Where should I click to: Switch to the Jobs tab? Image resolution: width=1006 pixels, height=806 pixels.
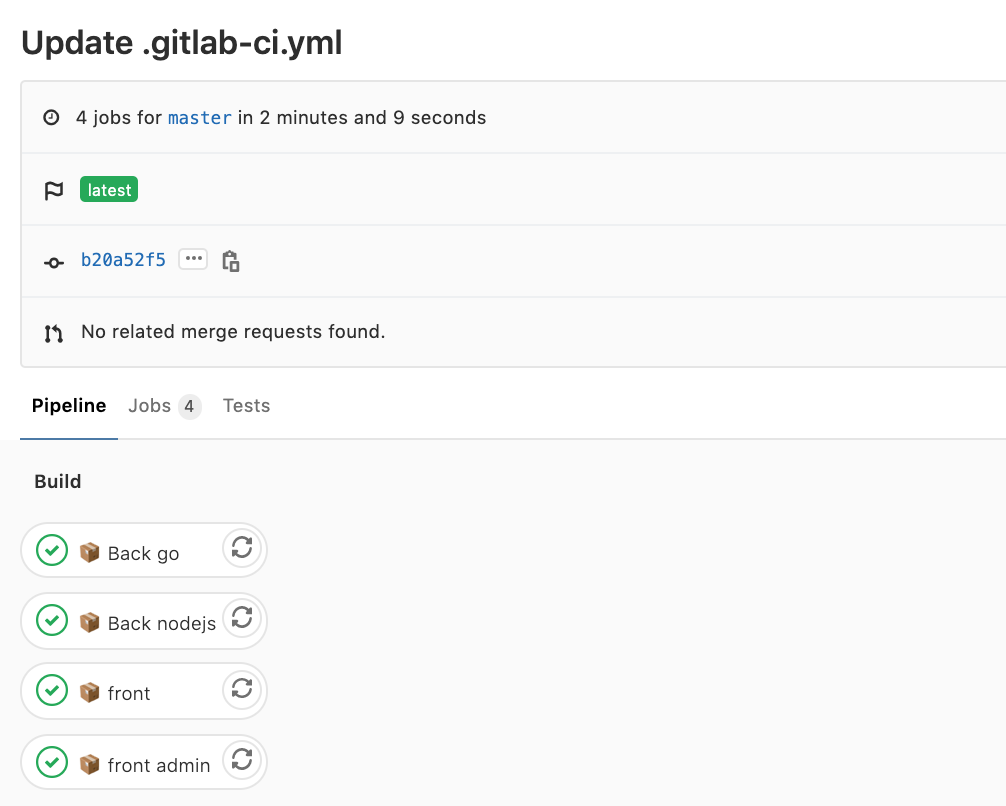pos(149,406)
